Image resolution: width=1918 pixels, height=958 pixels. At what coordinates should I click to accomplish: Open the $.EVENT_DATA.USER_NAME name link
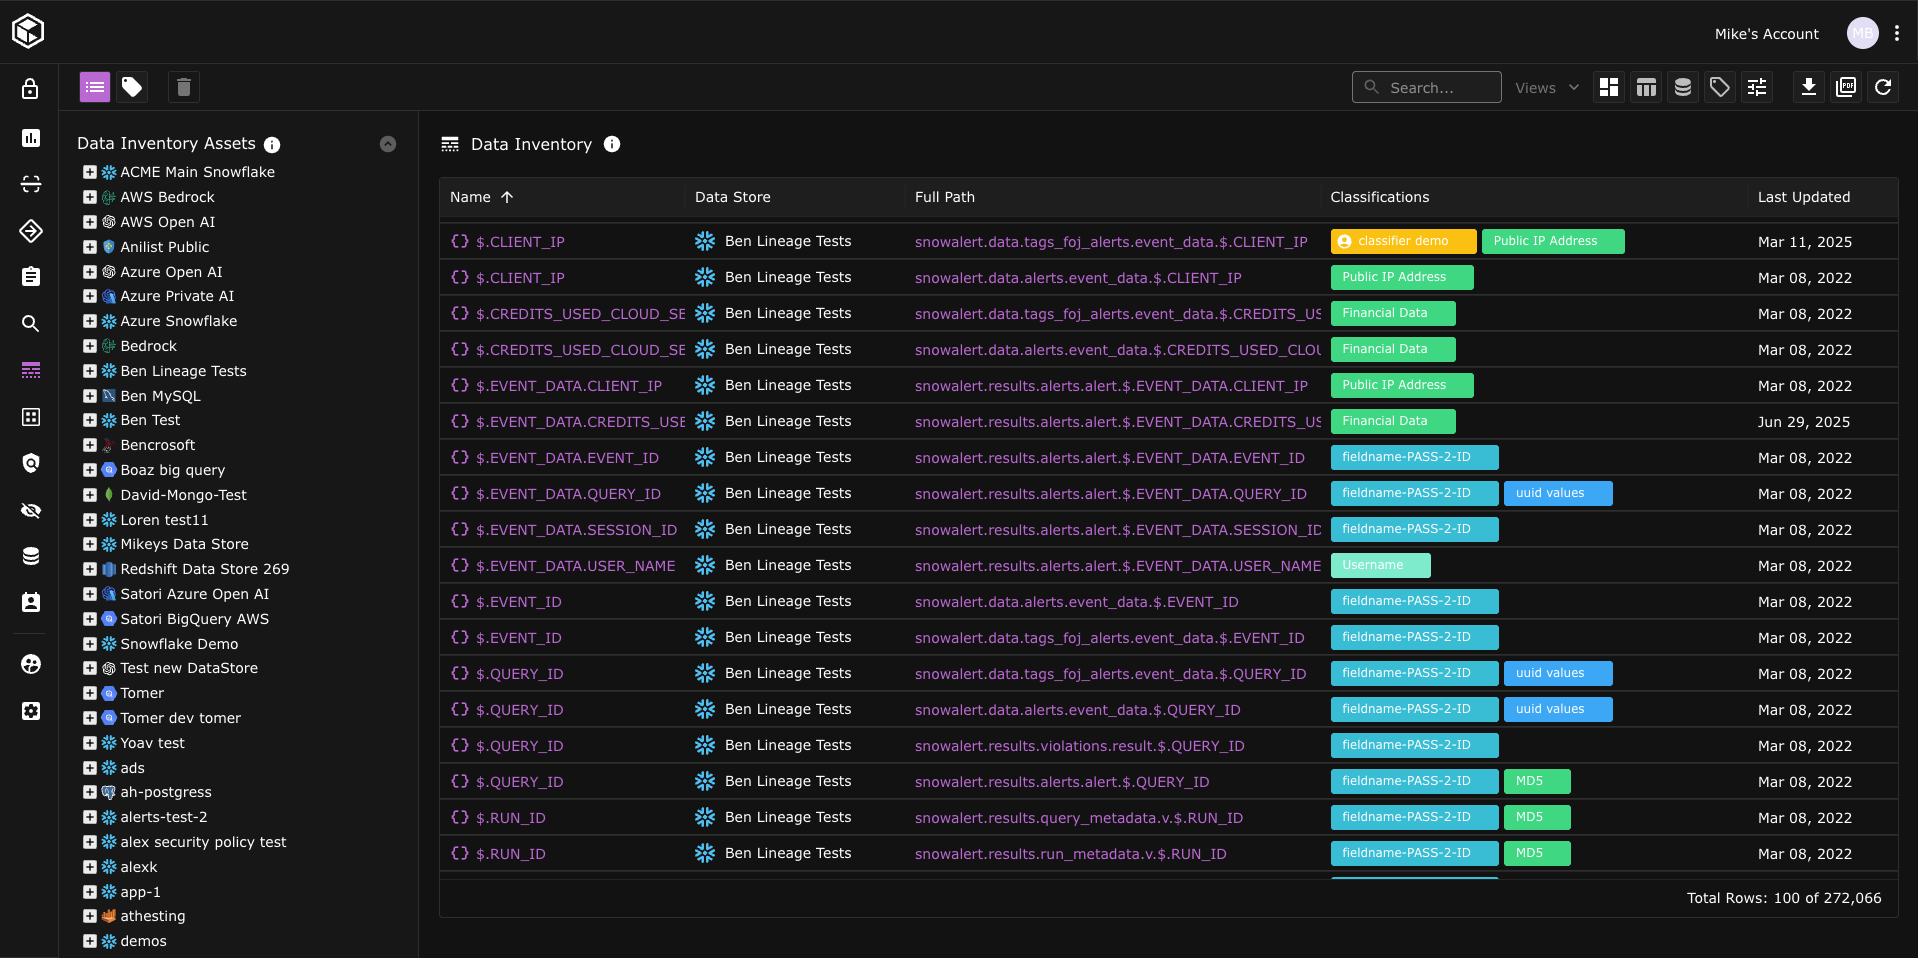pyautogui.click(x=575, y=566)
